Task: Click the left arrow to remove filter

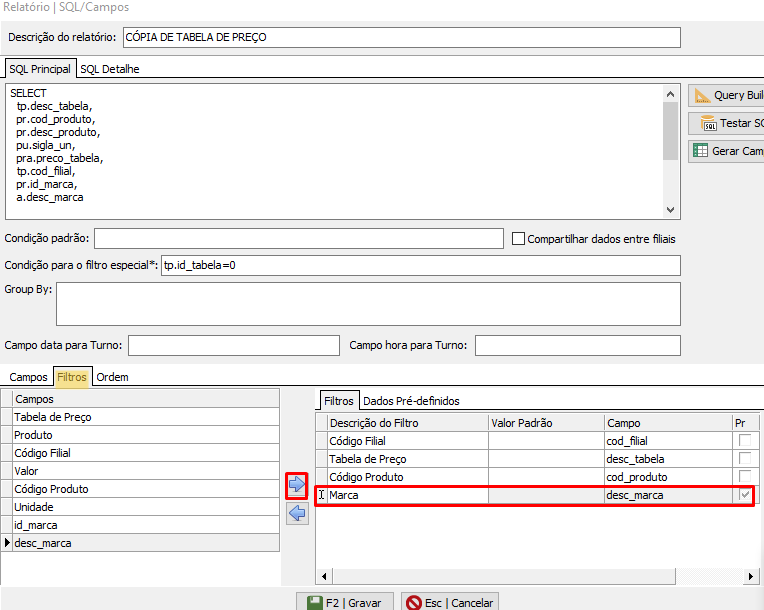Action: (297, 514)
